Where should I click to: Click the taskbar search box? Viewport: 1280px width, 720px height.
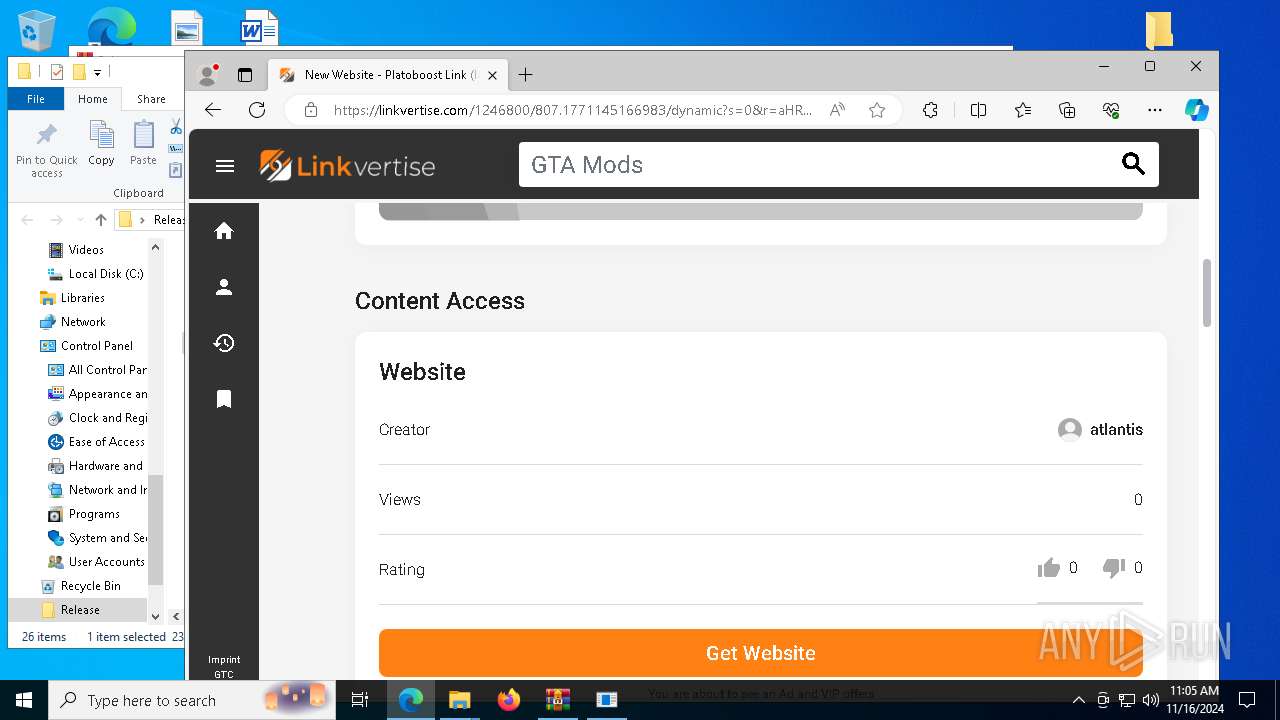coord(192,700)
